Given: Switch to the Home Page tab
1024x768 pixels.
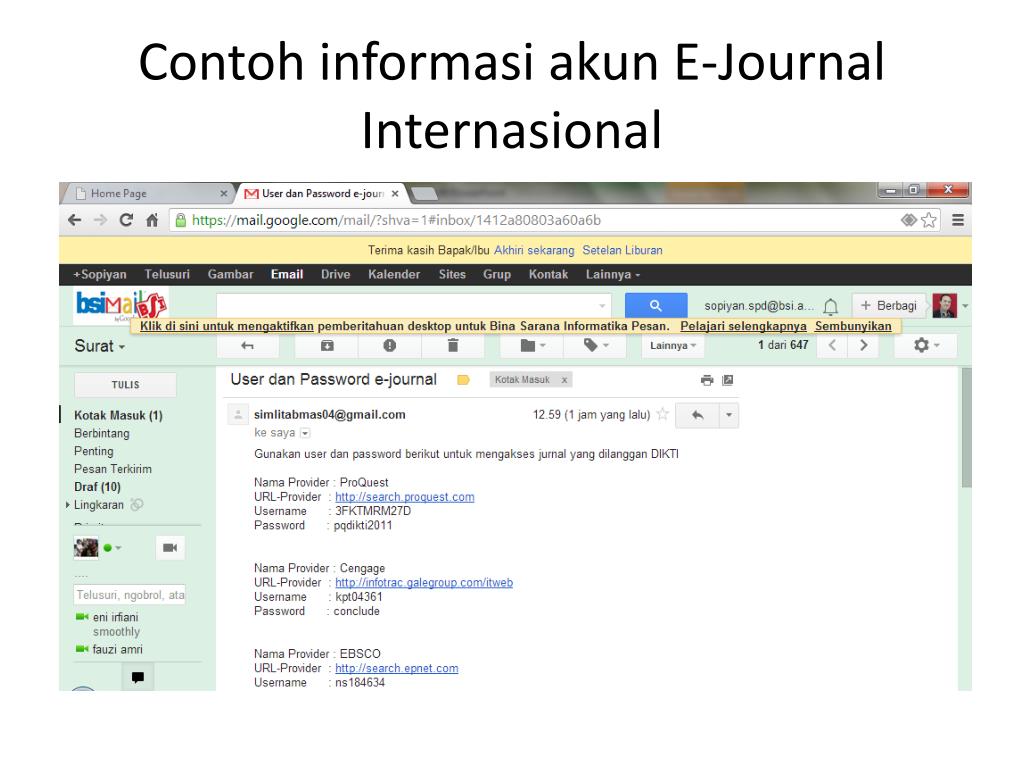Looking at the screenshot, I should tap(147, 193).
